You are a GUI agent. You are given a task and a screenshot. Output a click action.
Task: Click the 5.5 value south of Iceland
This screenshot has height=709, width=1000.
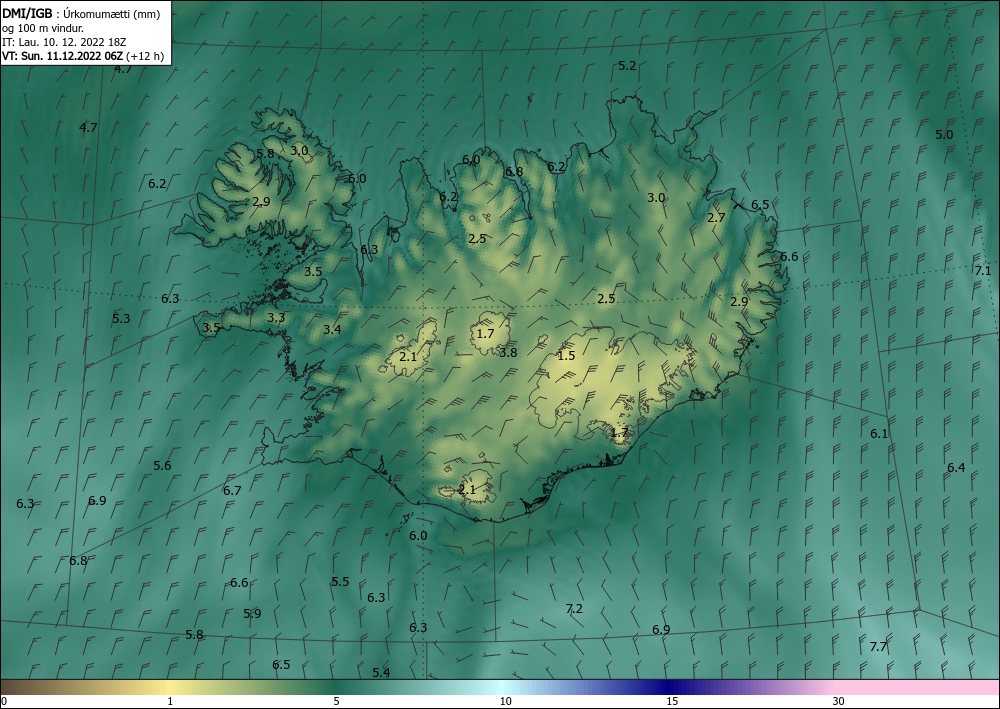[340, 581]
